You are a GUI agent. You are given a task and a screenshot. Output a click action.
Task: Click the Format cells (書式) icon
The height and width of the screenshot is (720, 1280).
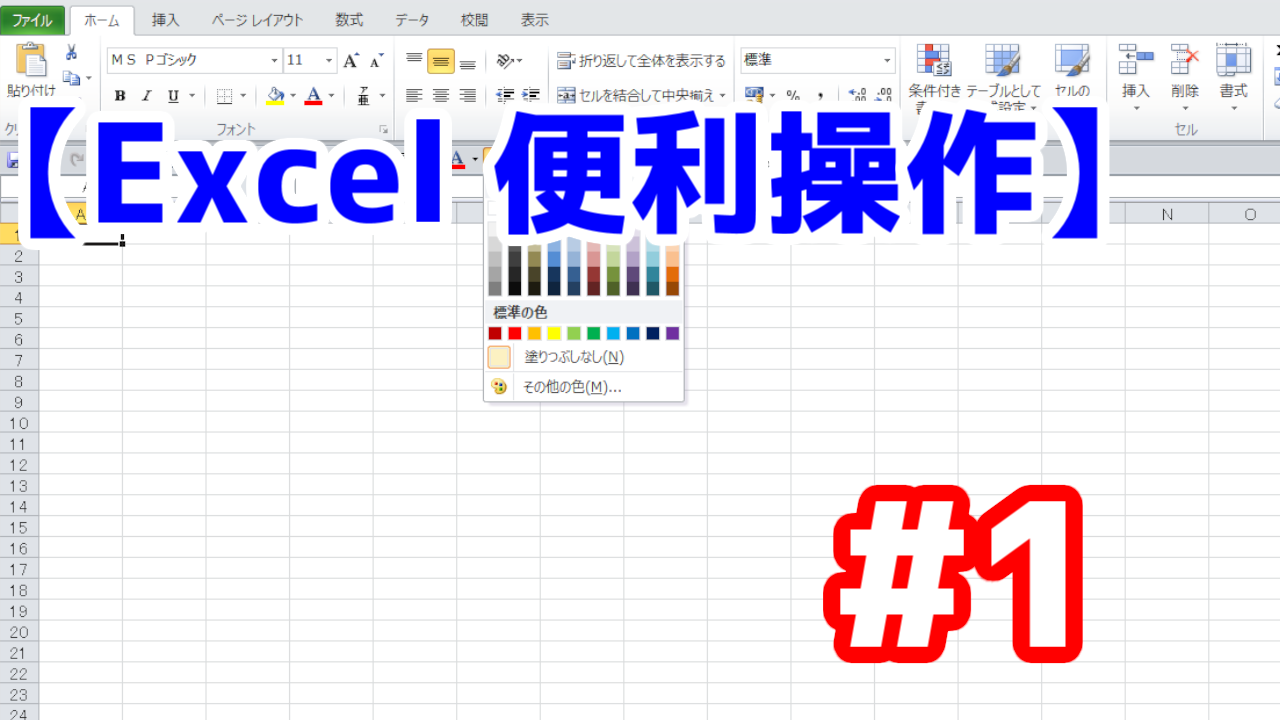1233,60
